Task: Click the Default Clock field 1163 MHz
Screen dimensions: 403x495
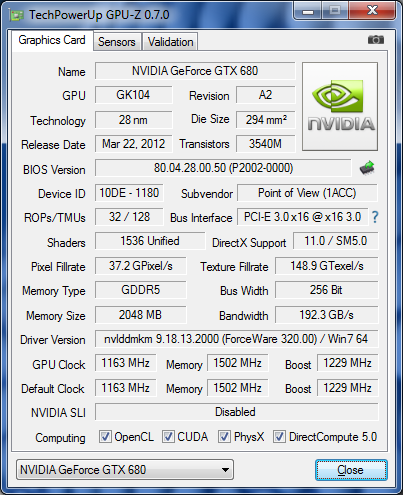Action: 125,388
